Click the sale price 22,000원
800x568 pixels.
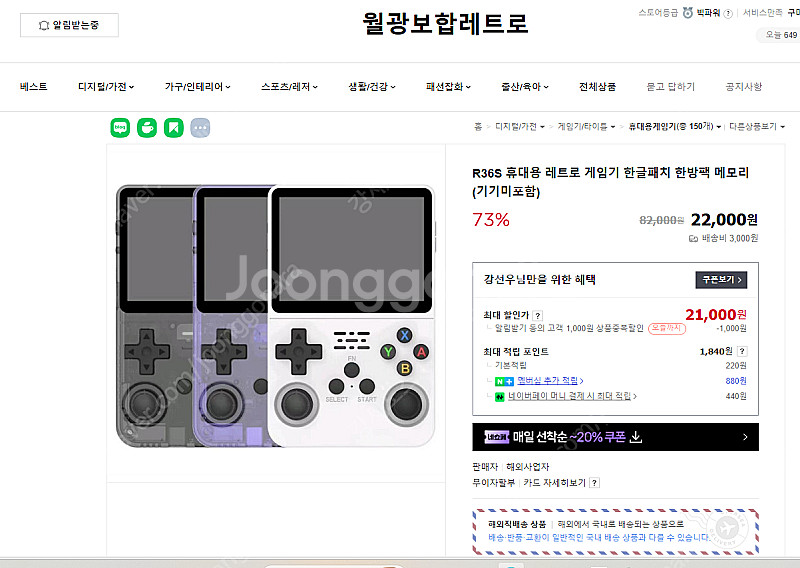coord(724,220)
